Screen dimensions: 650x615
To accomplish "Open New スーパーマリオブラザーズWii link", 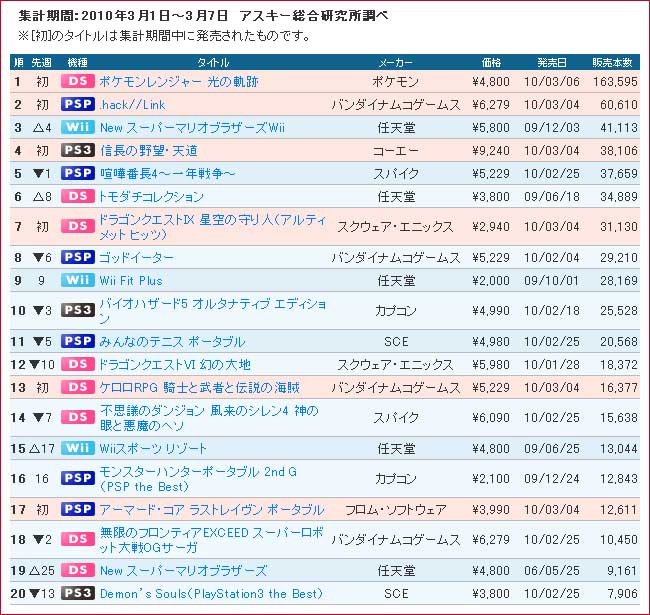I will 192,128.
